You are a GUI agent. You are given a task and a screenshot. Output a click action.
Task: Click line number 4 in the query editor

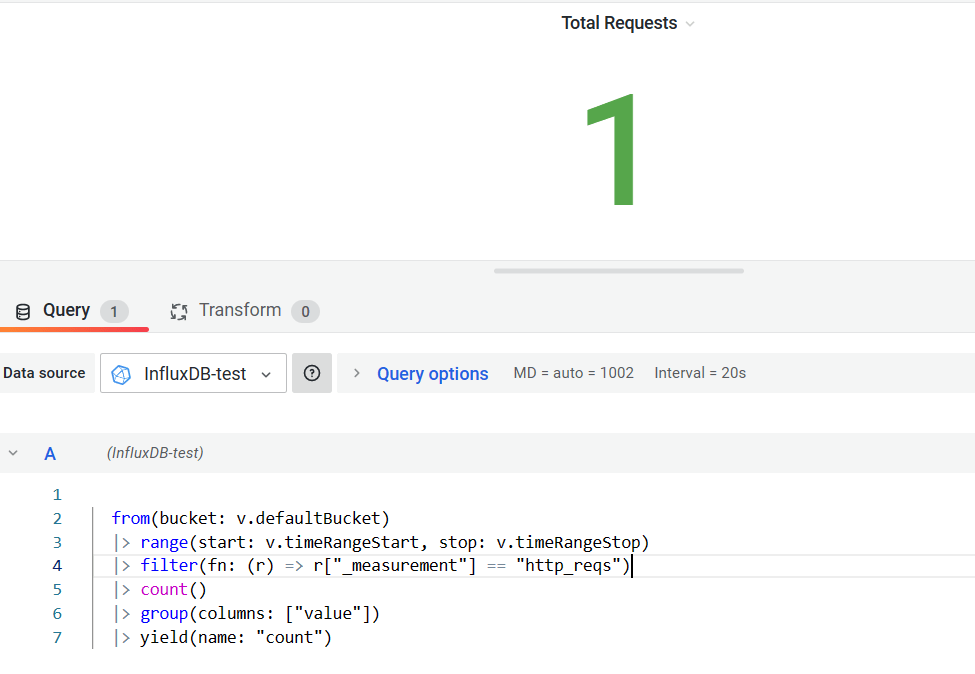[x=57, y=565]
